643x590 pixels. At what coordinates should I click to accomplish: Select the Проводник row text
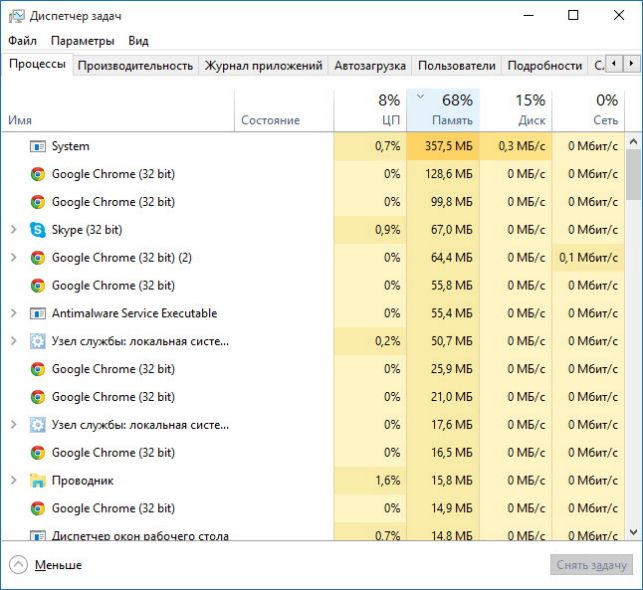pyautogui.click(x=82, y=481)
